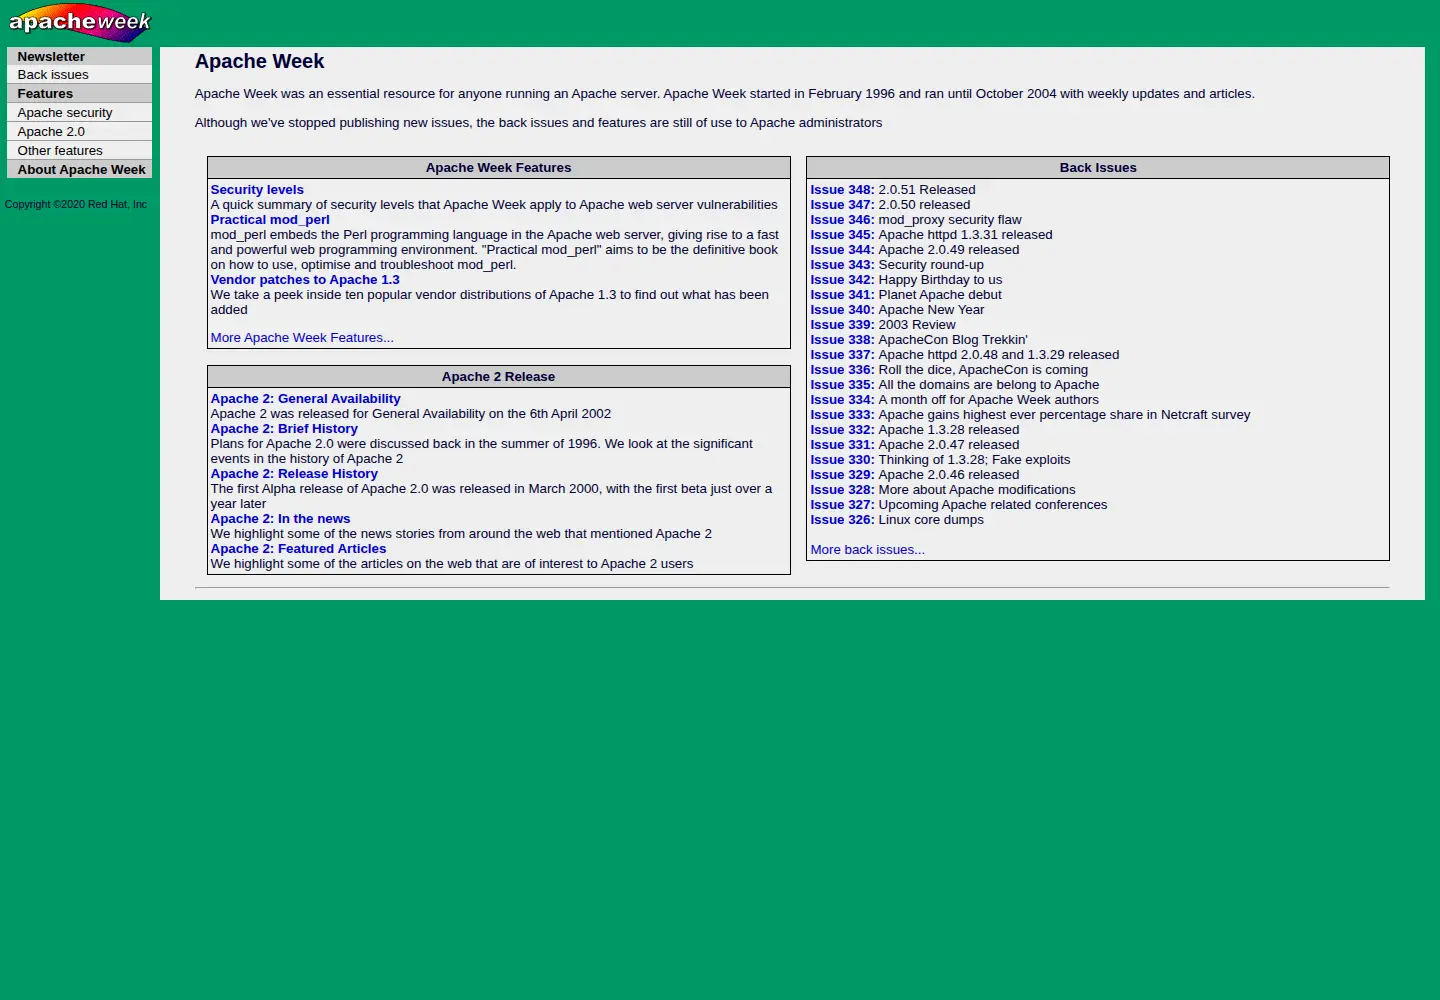Image resolution: width=1440 pixels, height=1000 pixels.
Task: Open Apache 2: In the news
Action: click(280, 519)
